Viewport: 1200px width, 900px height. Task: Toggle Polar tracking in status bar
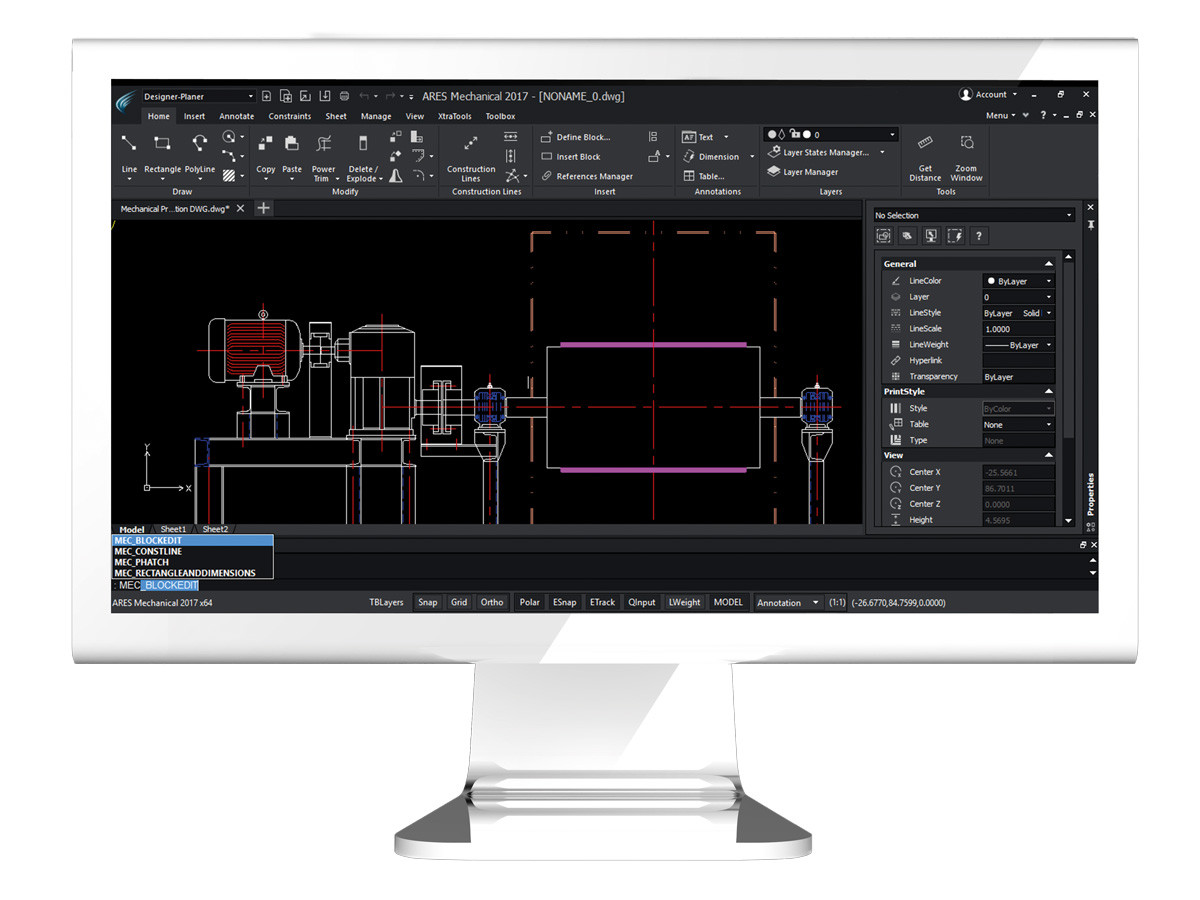point(530,603)
